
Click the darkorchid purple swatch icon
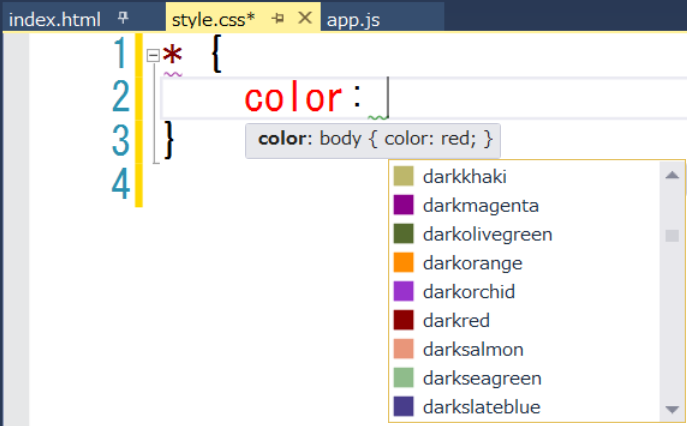point(404,293)
